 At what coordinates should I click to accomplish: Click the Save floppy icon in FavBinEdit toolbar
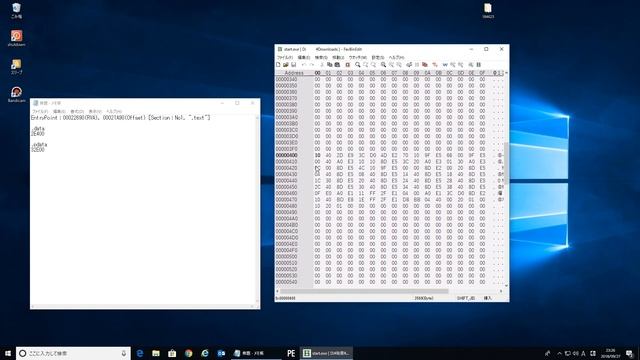pyautogui.click(x=293, y=64)
